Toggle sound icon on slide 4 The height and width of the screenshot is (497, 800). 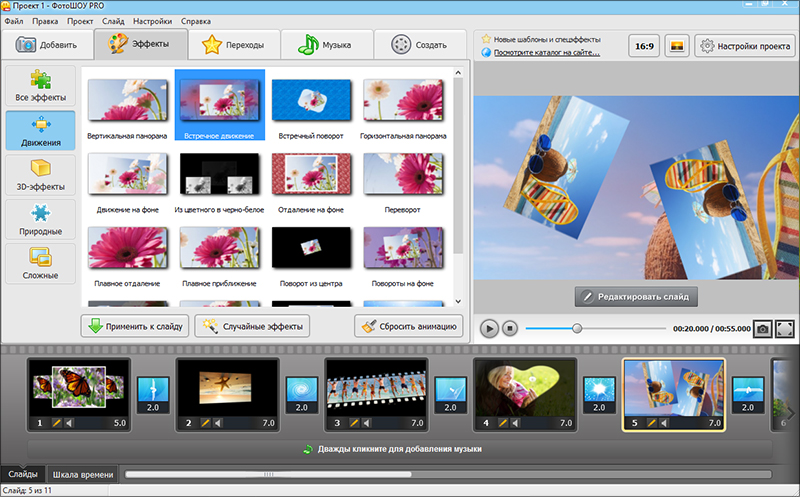pyautogui.click(x=516, y=423)
